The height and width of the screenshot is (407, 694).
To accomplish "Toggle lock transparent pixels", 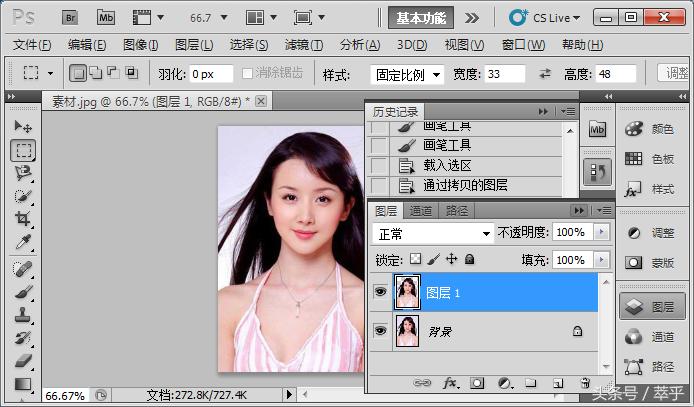I will point(415,259).
